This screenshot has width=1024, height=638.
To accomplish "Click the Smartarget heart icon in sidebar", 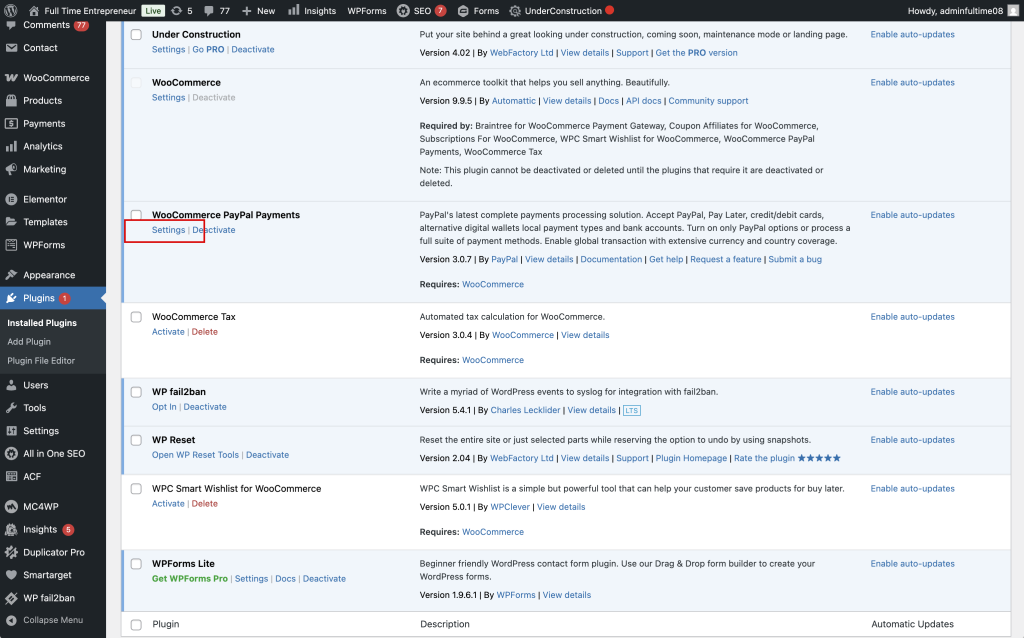I will click(x=11, y=575).
